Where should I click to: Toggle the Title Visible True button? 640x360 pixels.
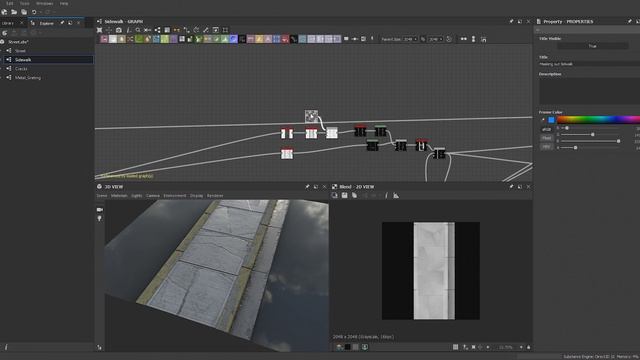pos(593,46)
